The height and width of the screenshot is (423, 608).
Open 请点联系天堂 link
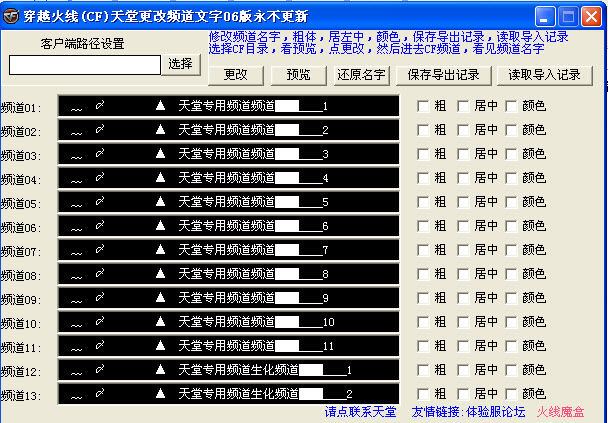pos(361,412)
